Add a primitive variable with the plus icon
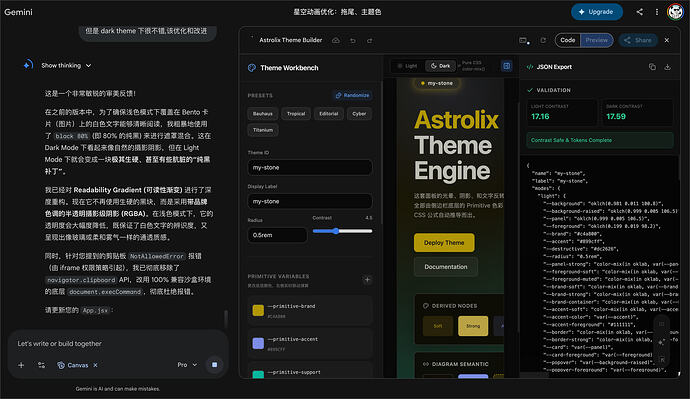 tap(367, 280)
